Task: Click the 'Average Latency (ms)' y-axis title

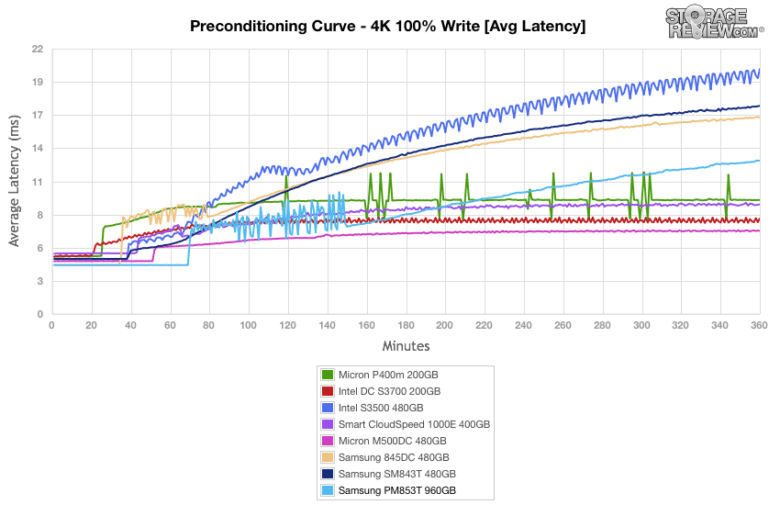Action: 14,181
